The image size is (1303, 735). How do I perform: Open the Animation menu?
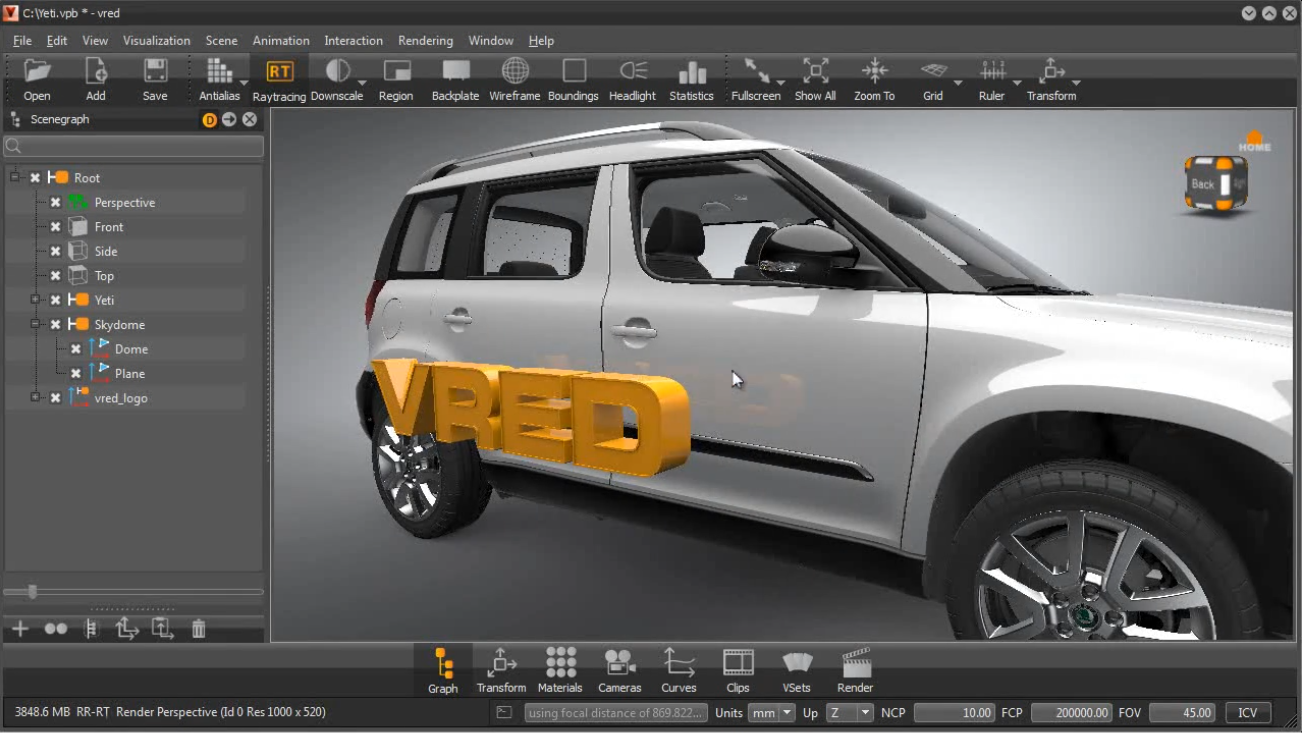tap(281, 41)
